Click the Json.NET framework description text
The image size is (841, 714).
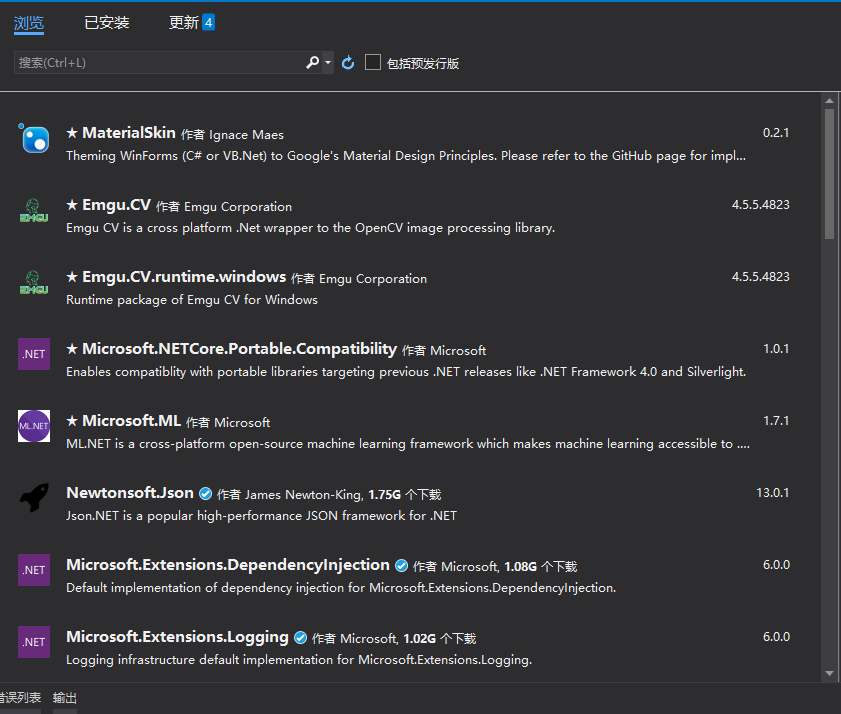coord(261,516)
